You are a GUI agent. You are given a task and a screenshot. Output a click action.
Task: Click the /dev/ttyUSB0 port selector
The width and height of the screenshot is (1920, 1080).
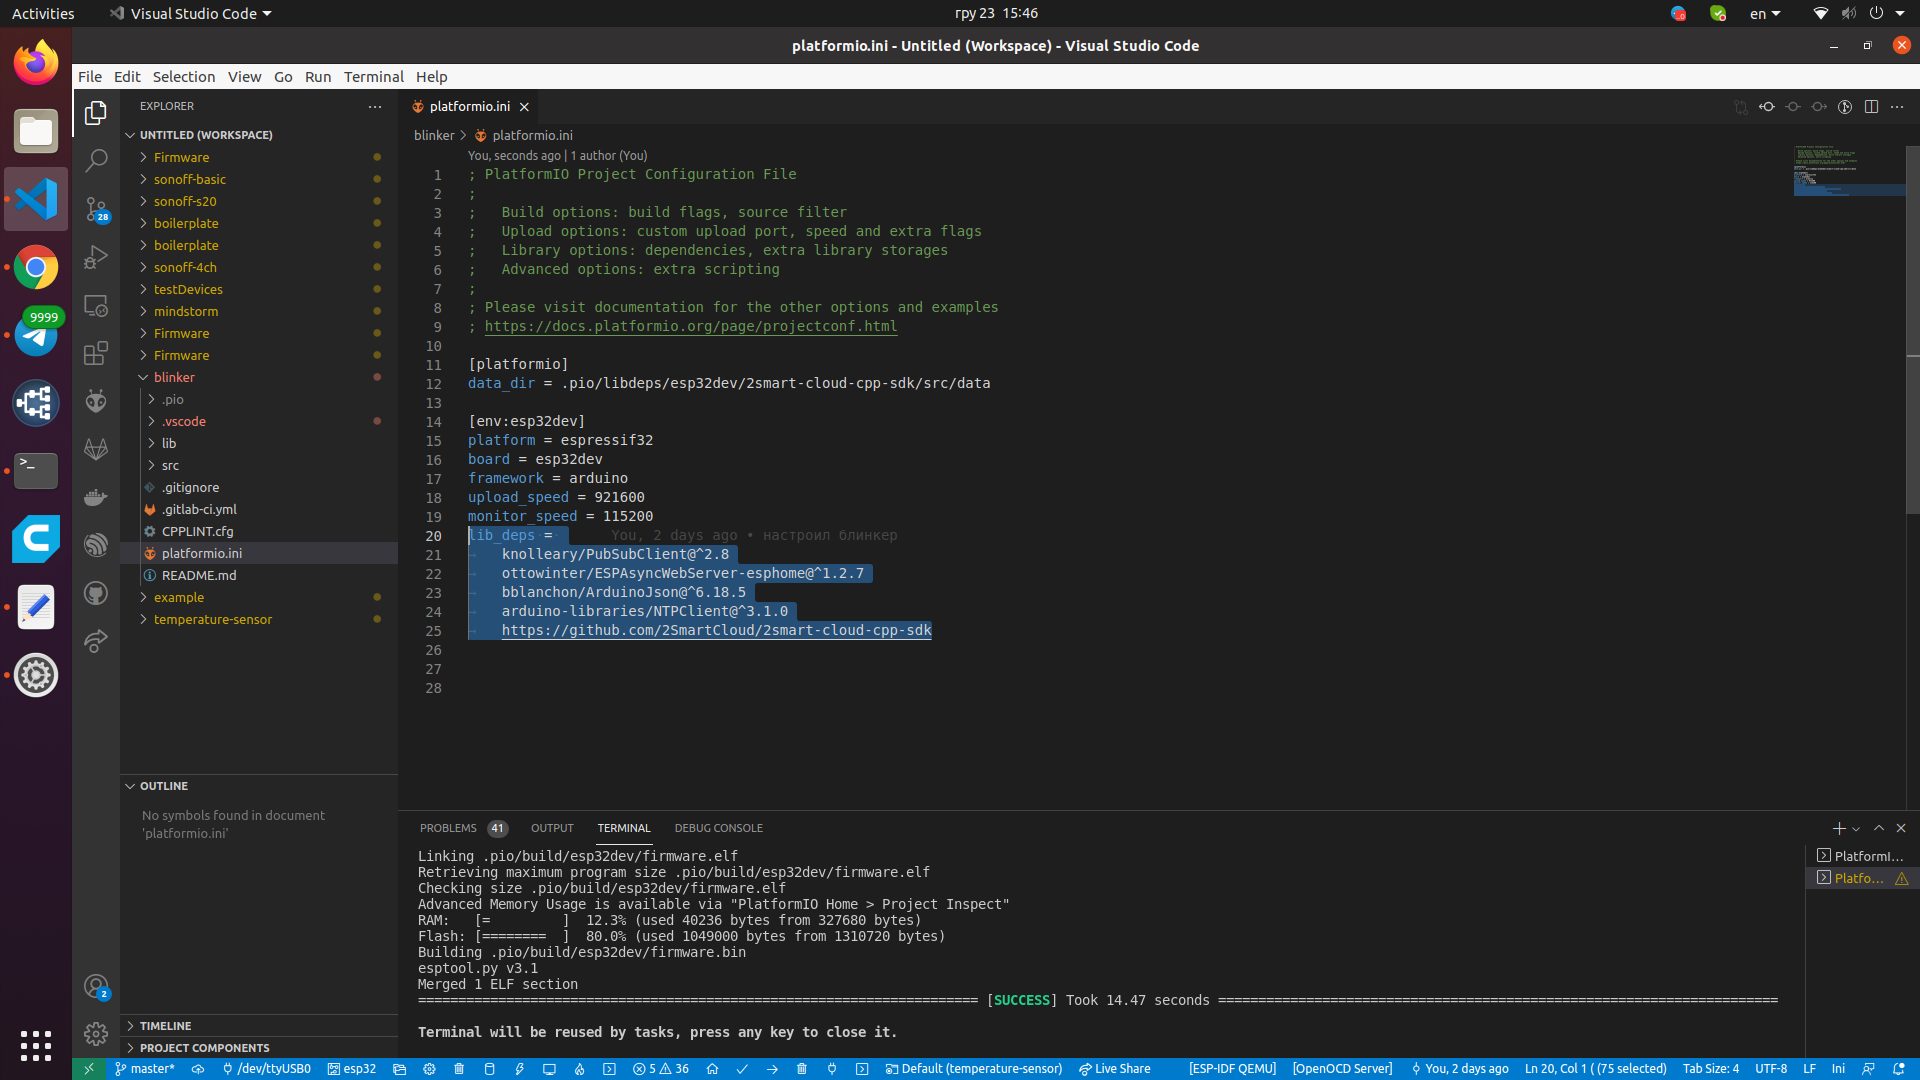266,1069
